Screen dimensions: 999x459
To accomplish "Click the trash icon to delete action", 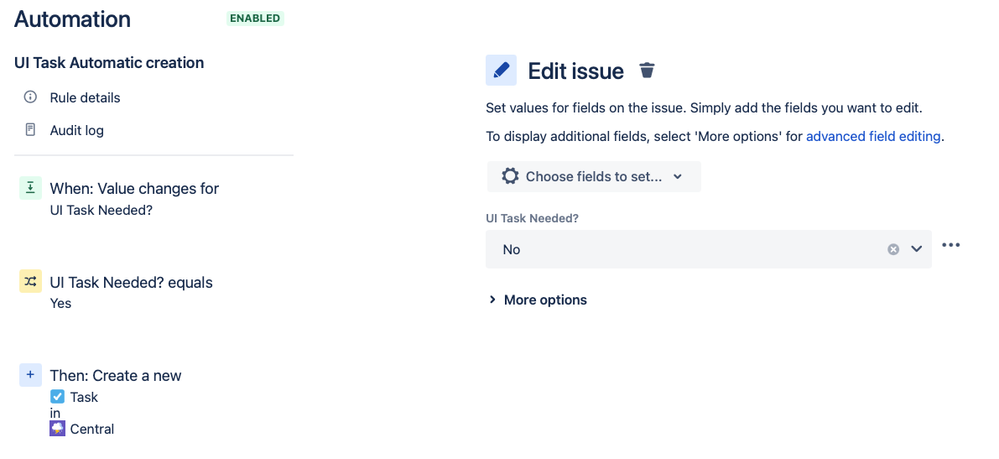I will [x=647, y=70].
